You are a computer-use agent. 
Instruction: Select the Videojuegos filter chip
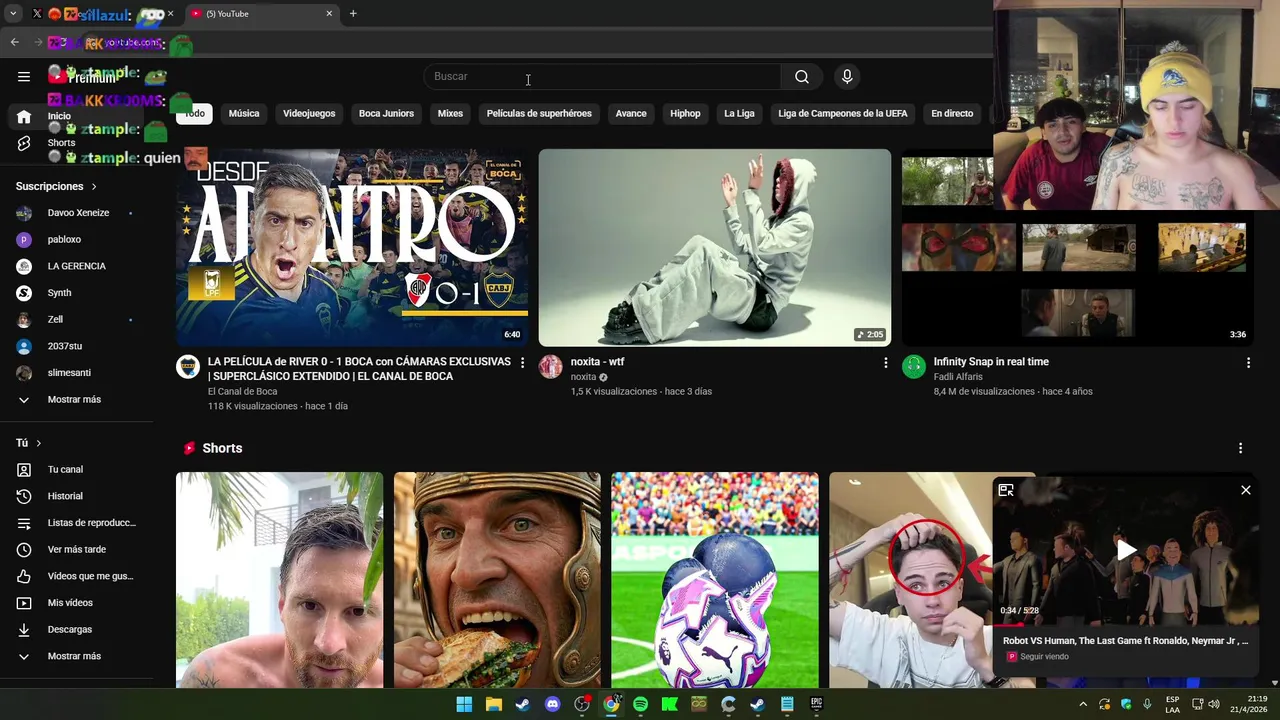pos(309,114)
